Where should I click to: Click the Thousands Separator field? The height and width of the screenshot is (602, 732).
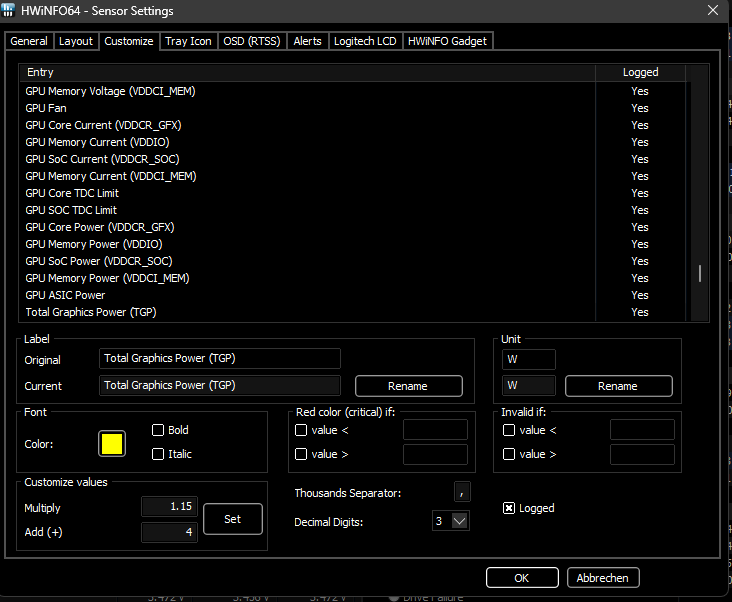pyautogui.click(x=462, y=492)
